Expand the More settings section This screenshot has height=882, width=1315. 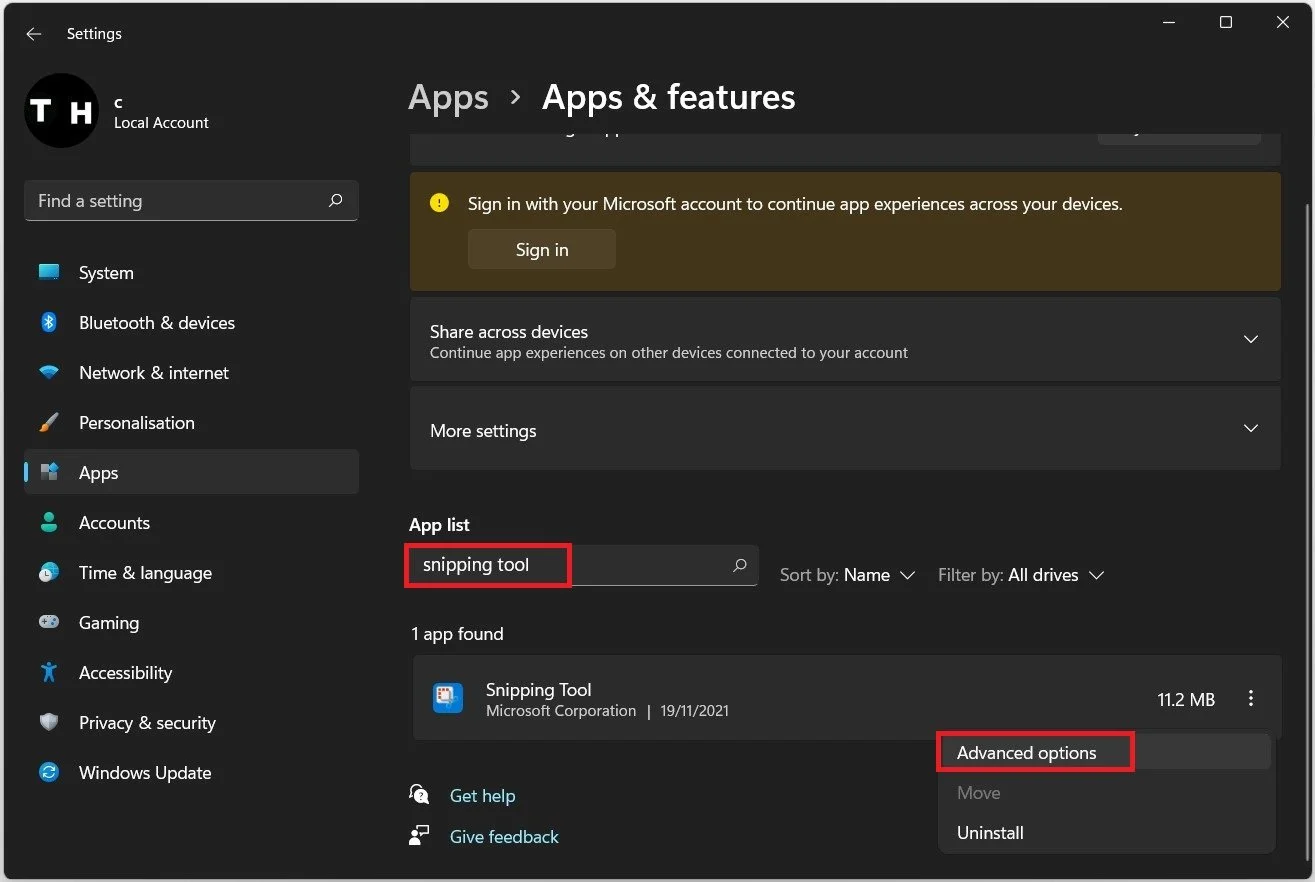(1250, 429)
